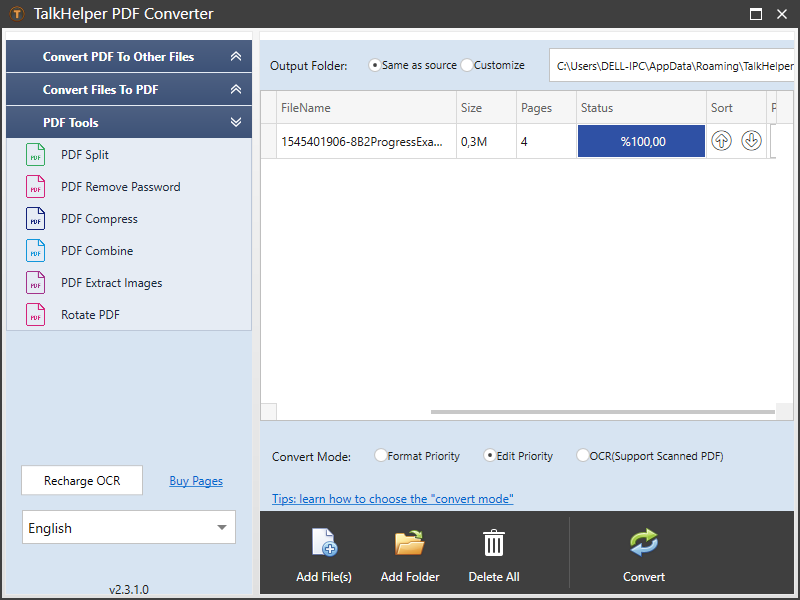The height and width of the screenshot is (600, 800).
Task: Select the Customize output folder option
Action: click(467, 65)
